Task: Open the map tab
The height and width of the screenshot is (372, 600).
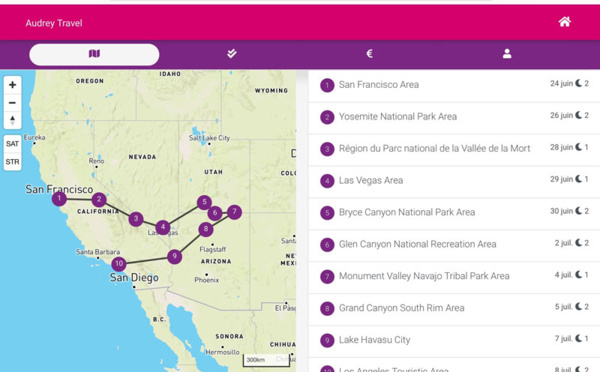Action: [x=94, y=54]
